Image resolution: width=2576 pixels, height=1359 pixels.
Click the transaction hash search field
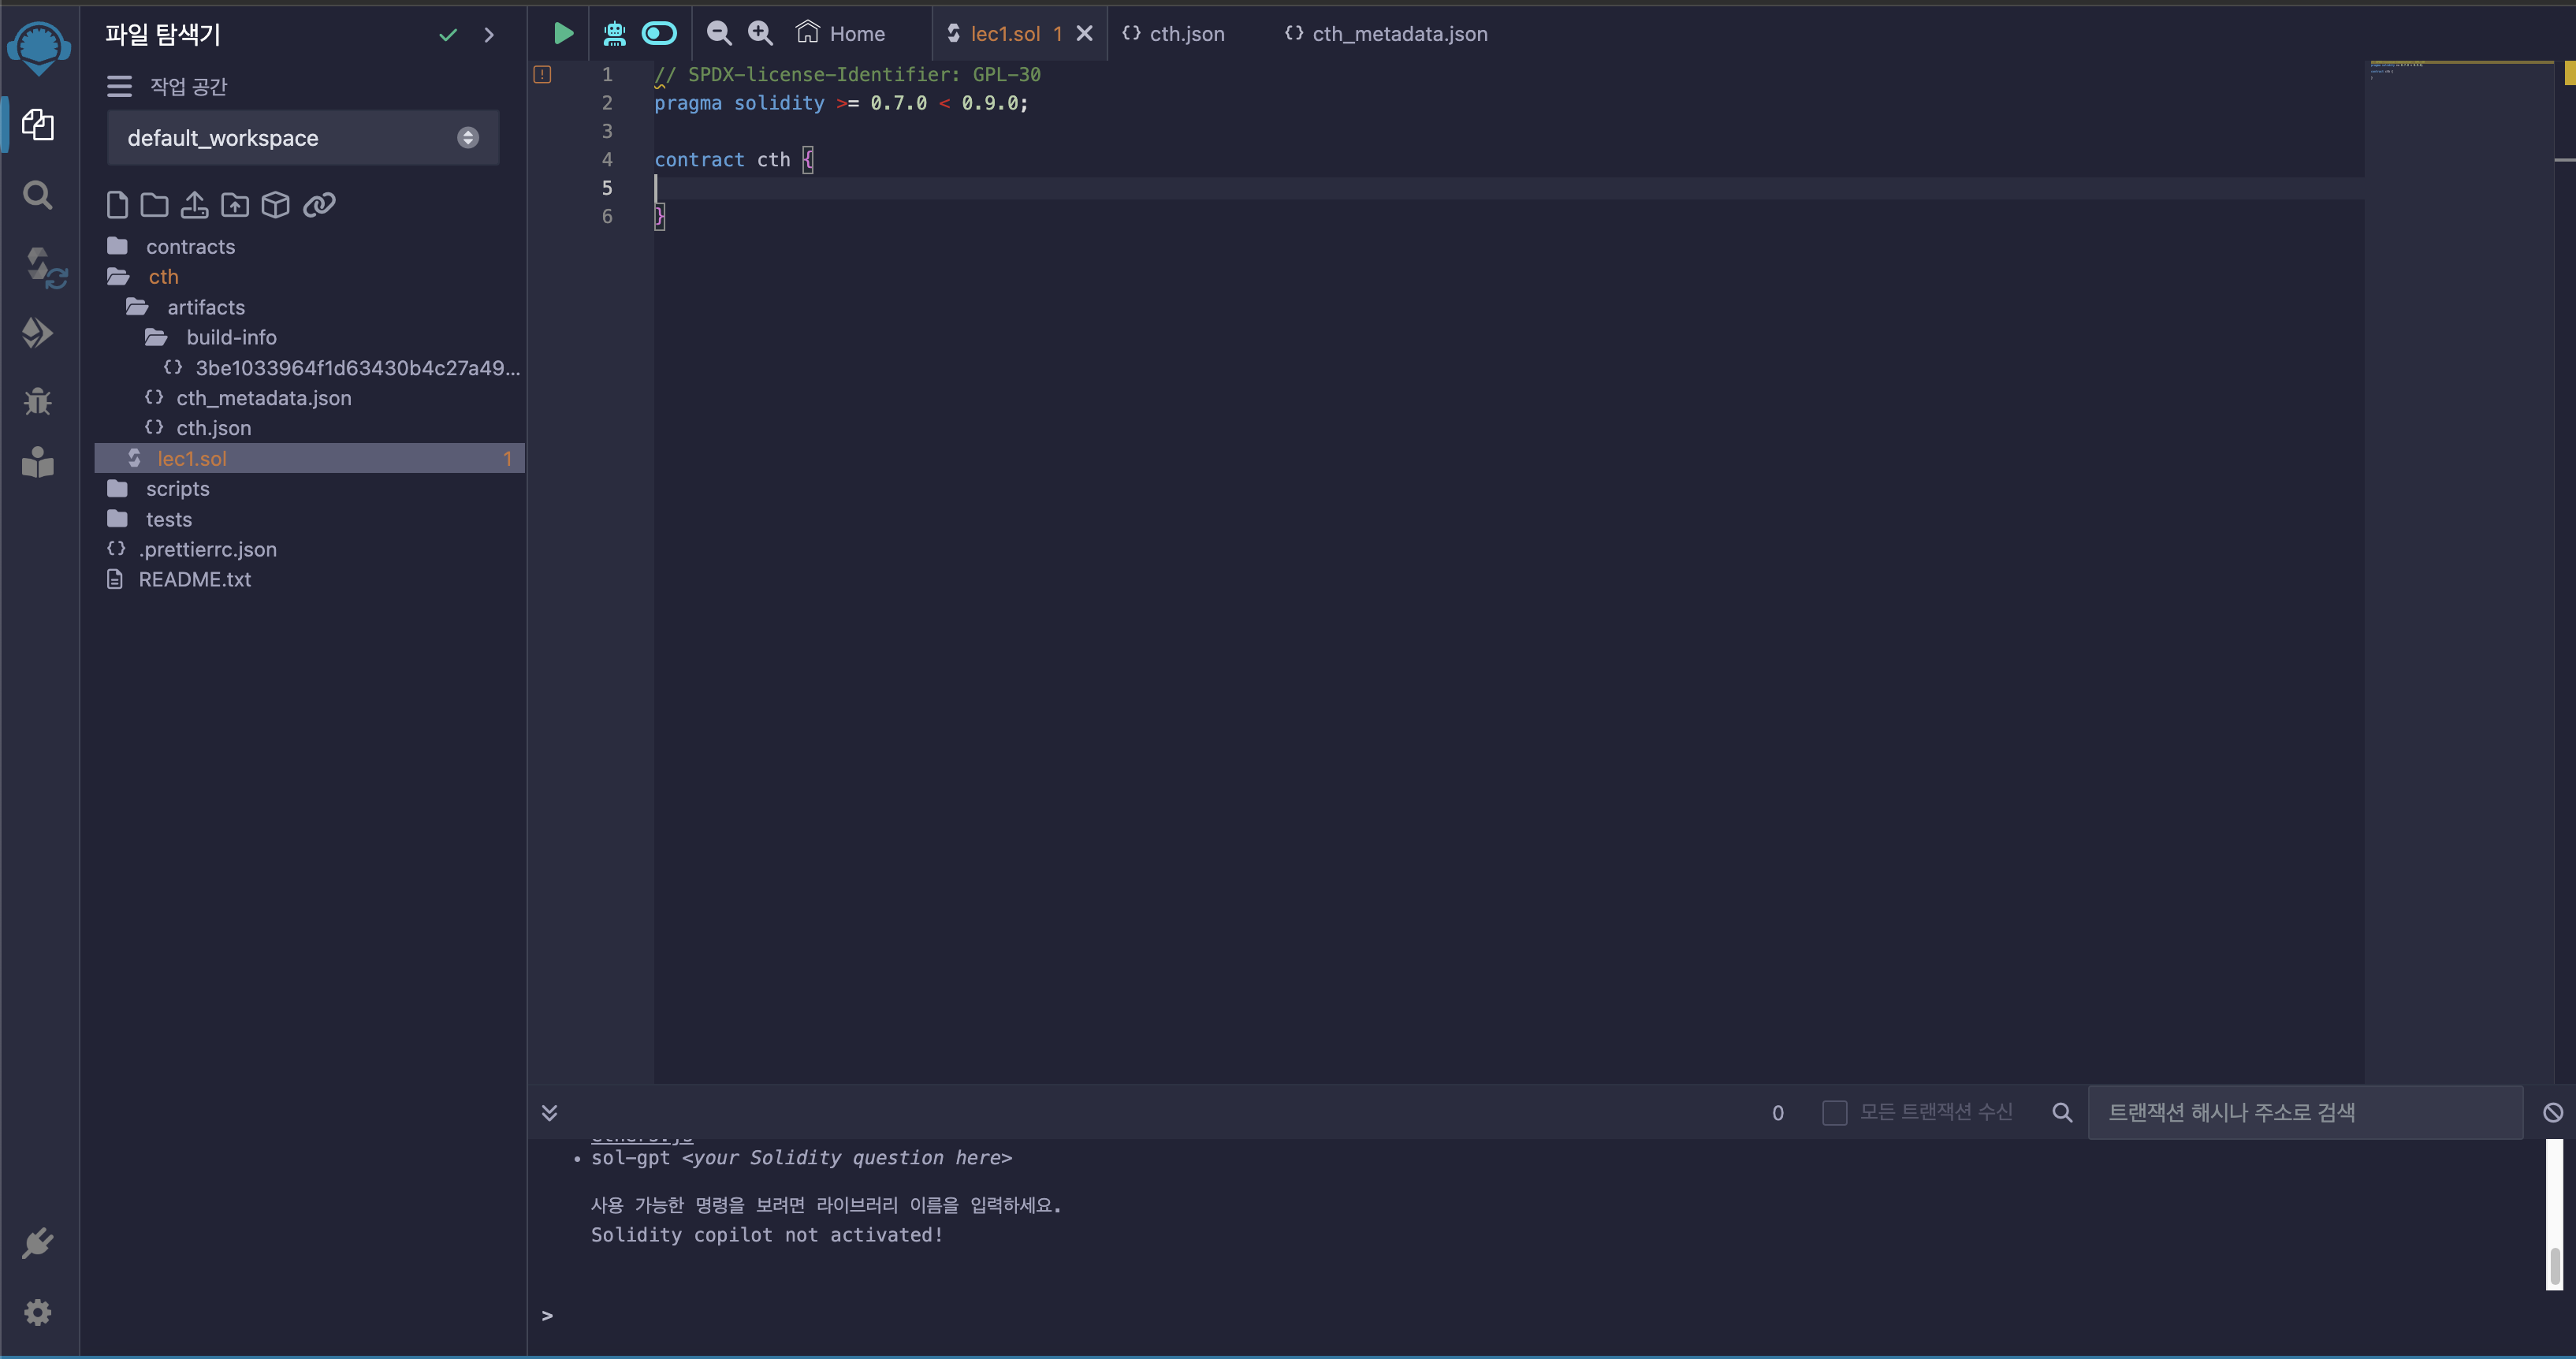tap(2304, 1112)
